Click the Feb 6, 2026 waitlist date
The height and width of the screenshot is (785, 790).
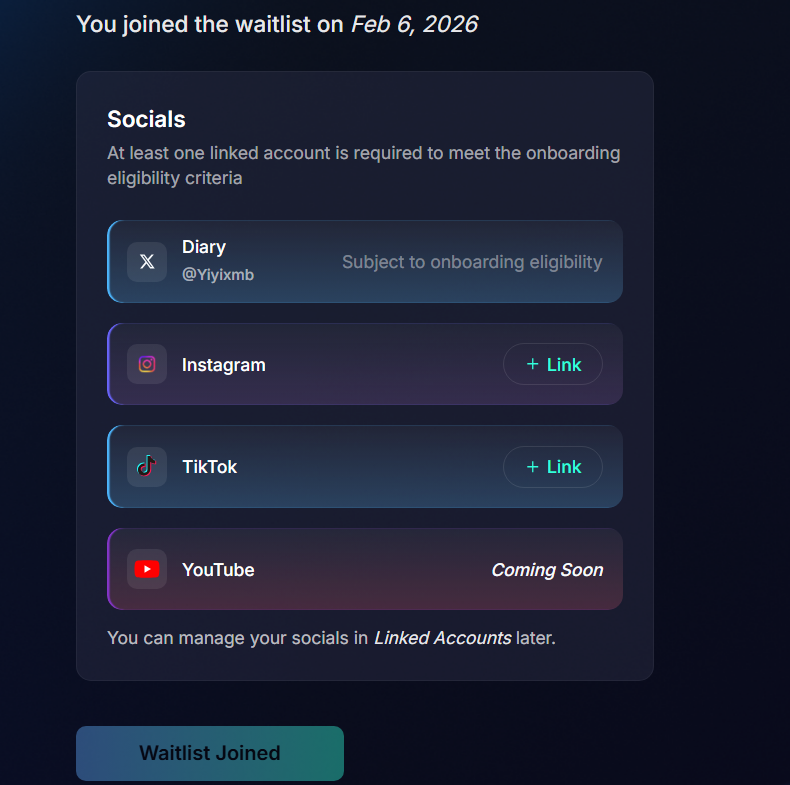414,24
